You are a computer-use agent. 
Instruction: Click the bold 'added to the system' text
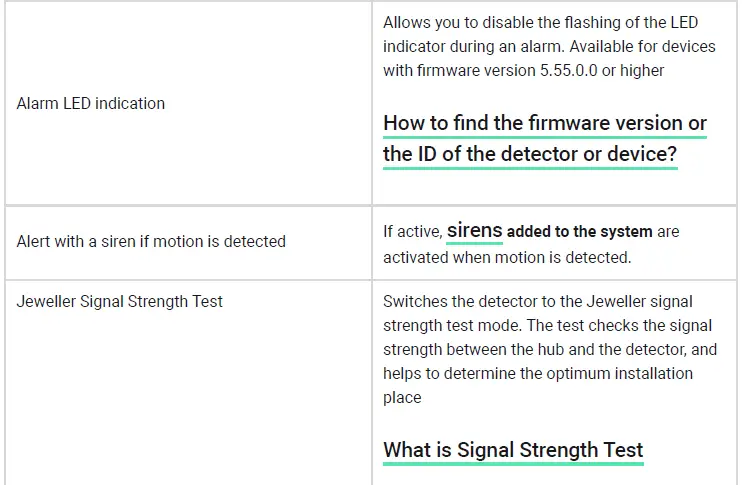[x=580, y=232]
